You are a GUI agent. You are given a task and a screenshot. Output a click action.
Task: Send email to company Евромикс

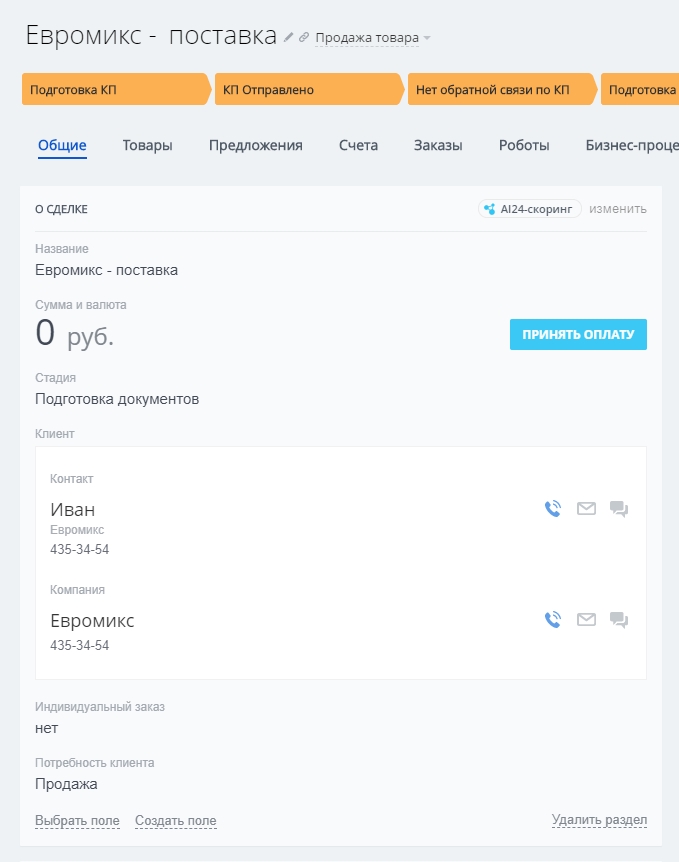coord(586,620)
